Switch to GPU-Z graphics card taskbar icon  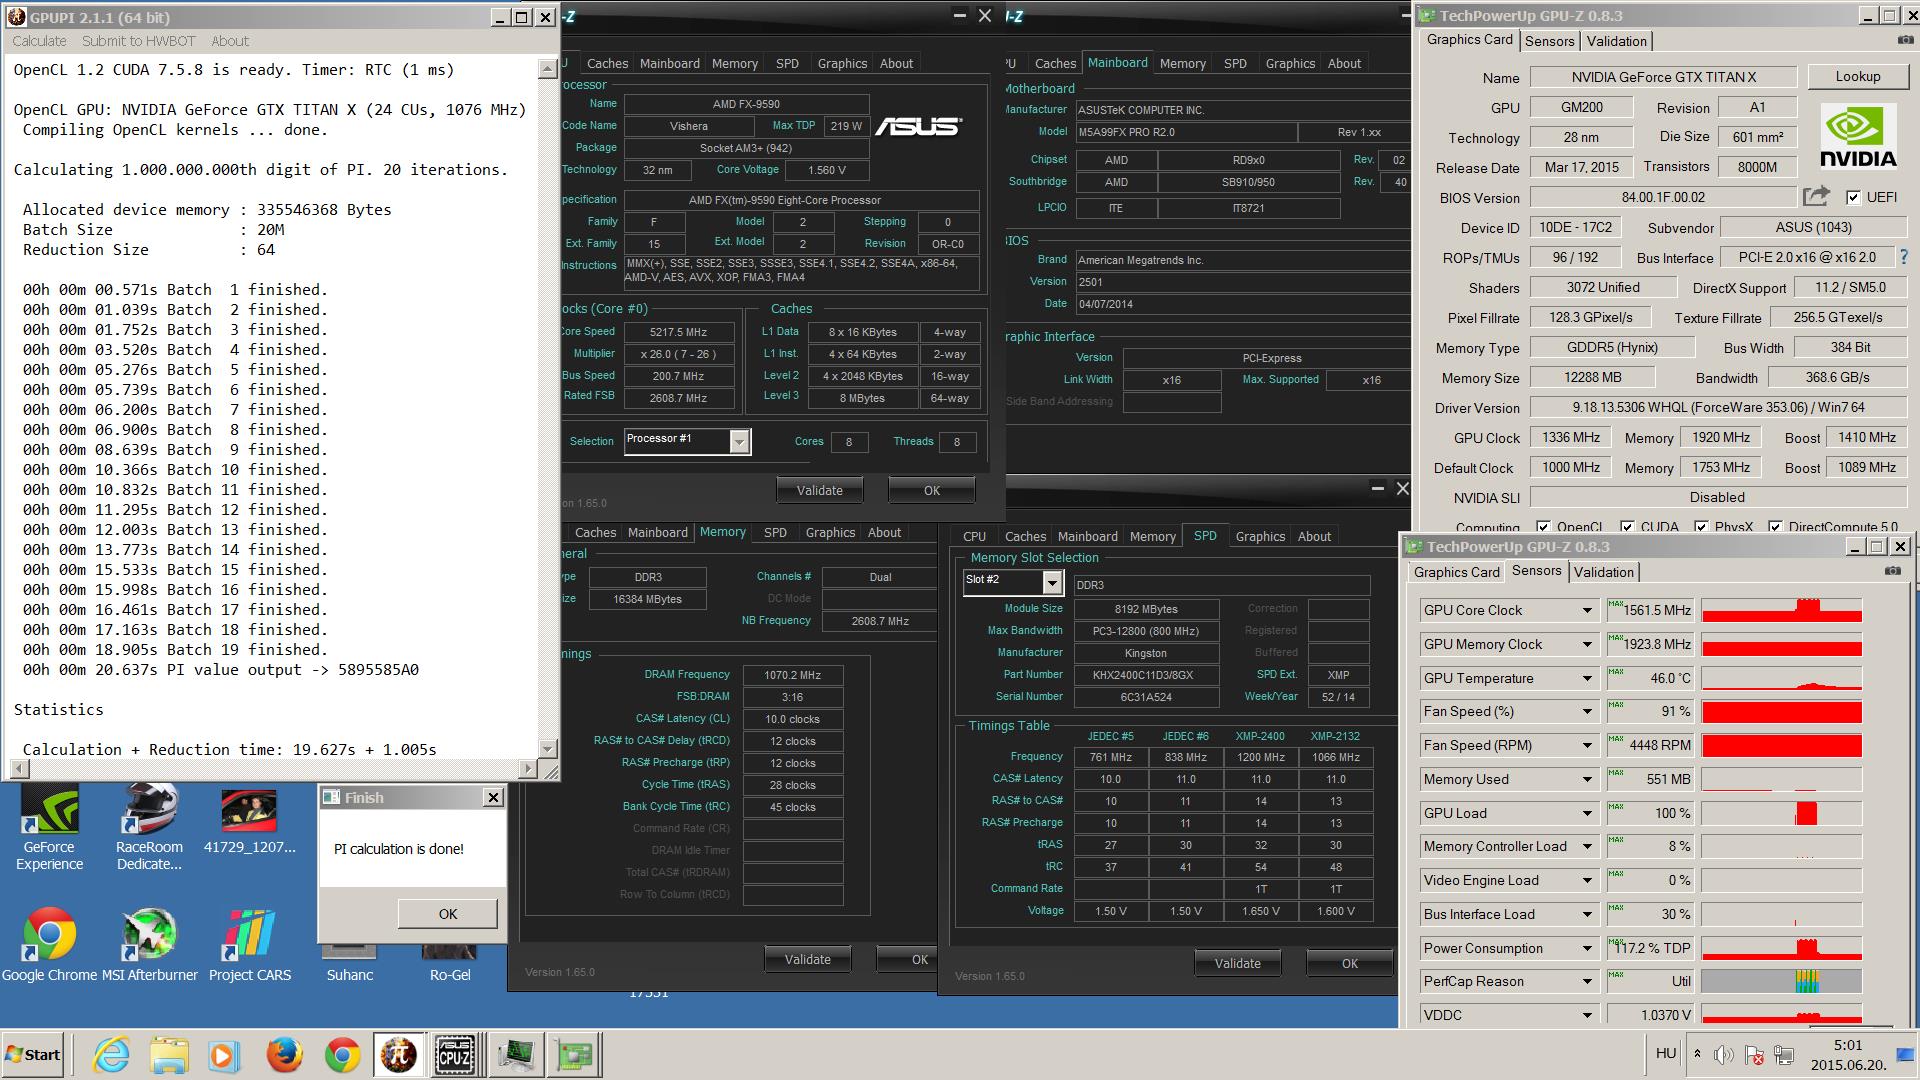(x=574, y=1055)
